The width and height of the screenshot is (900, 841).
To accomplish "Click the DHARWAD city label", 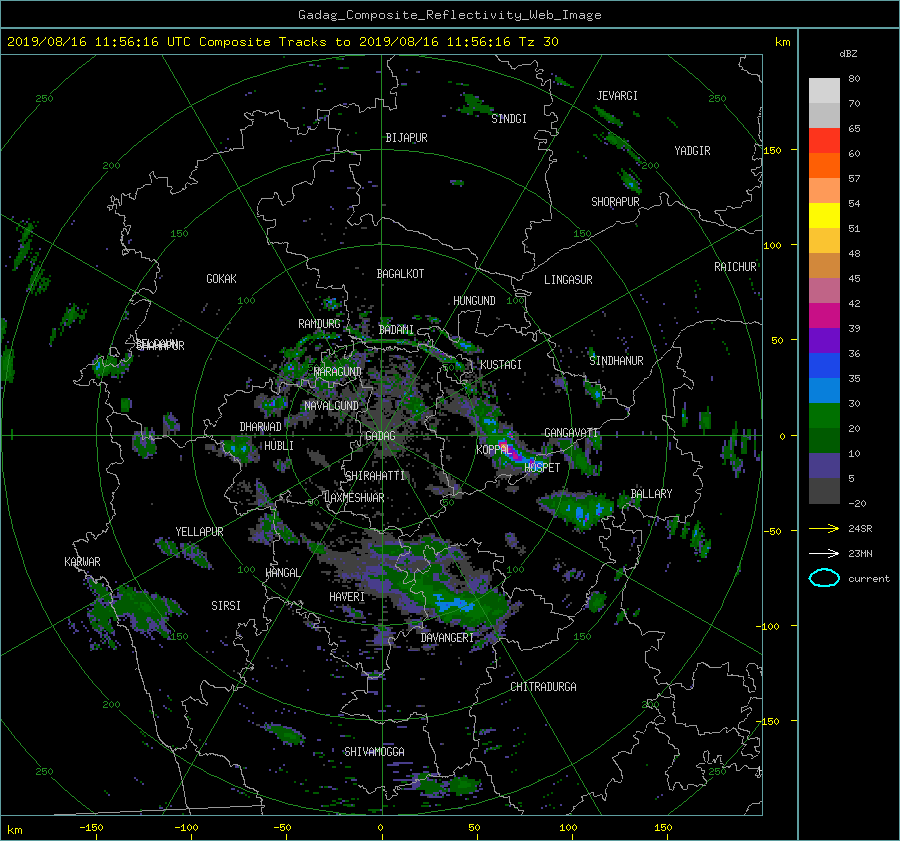I will (260, 427).
